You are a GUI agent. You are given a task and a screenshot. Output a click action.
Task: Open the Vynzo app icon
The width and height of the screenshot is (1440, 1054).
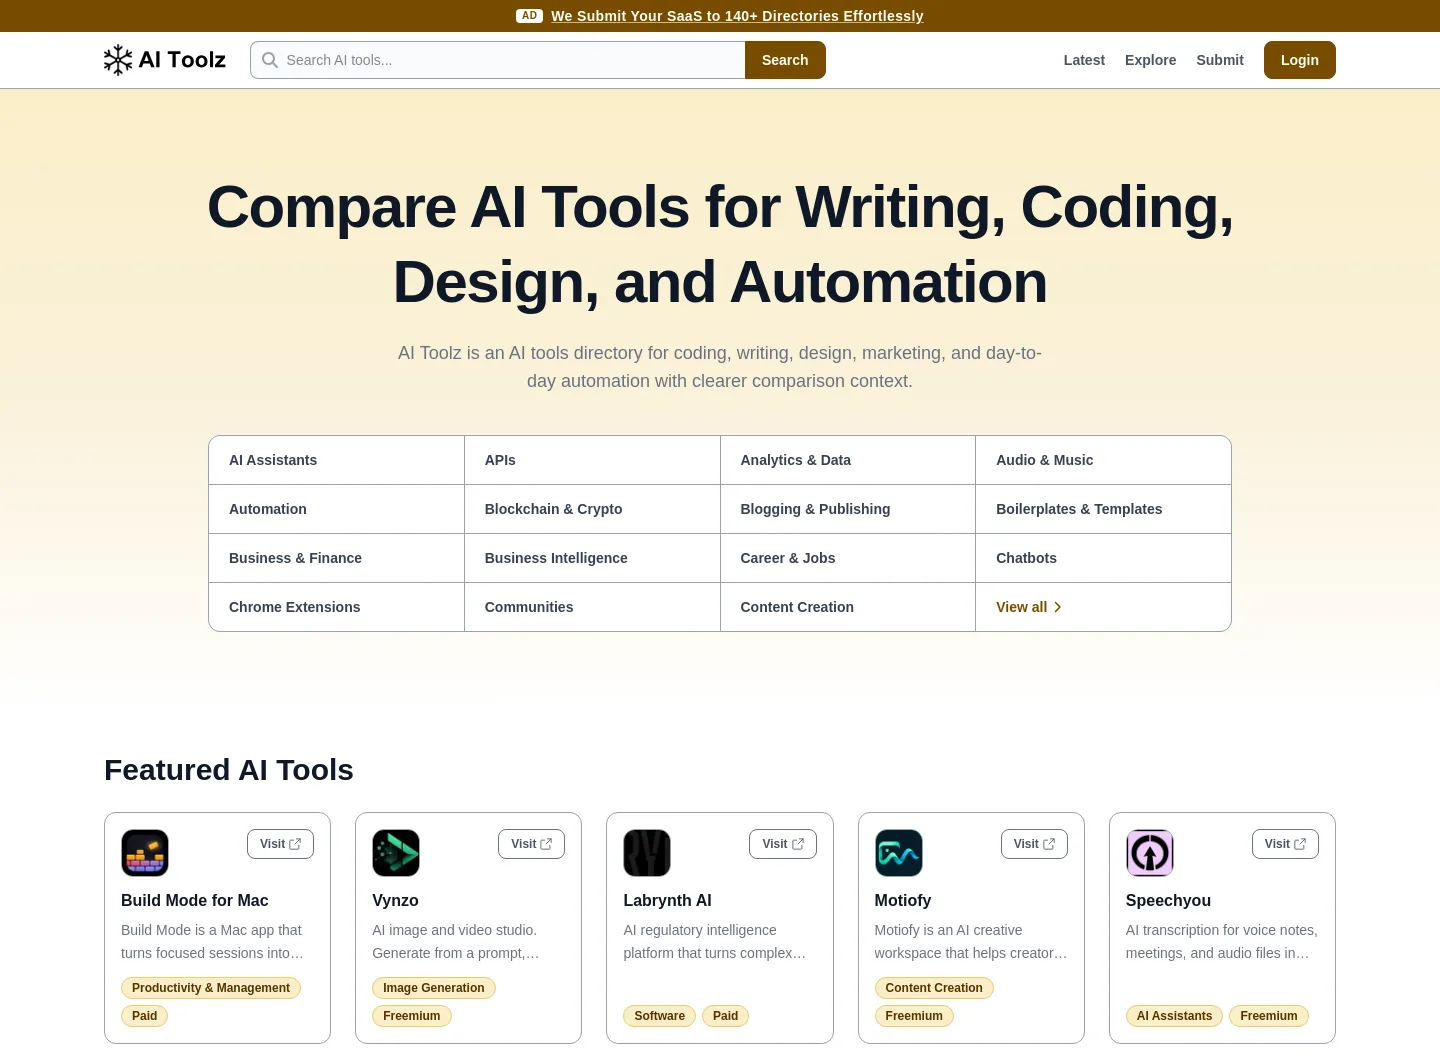tap(396, 853)
